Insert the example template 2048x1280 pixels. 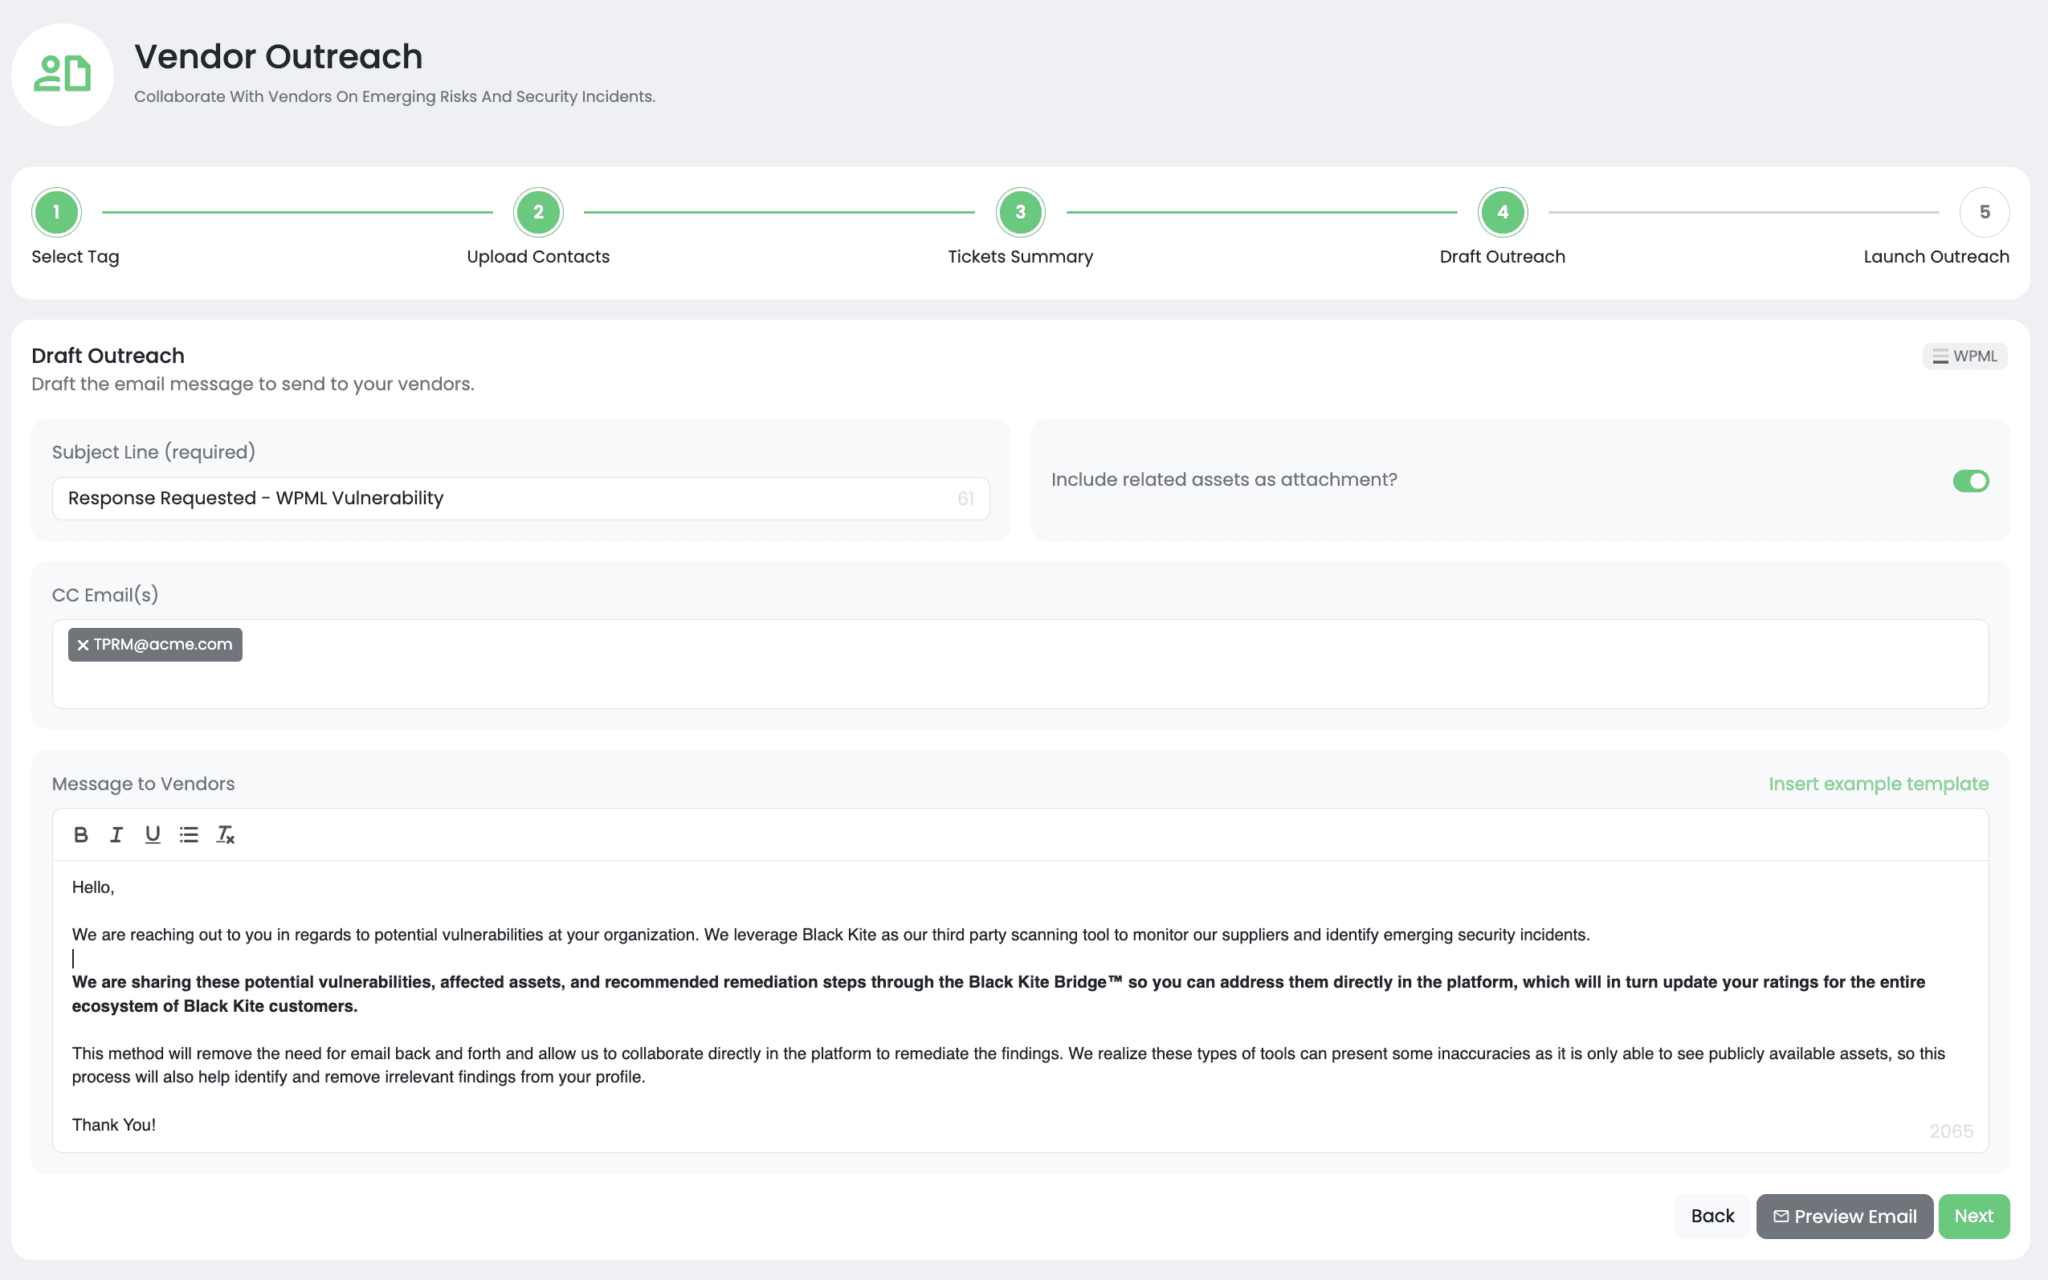coord(1877,784)
